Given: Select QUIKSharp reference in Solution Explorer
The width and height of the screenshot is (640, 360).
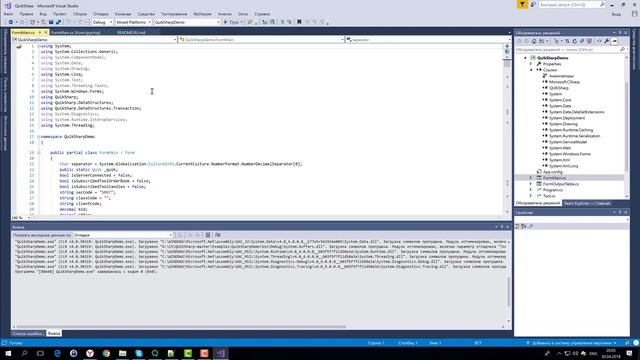Looking at the screenshot, I should [x=558, y=88].
